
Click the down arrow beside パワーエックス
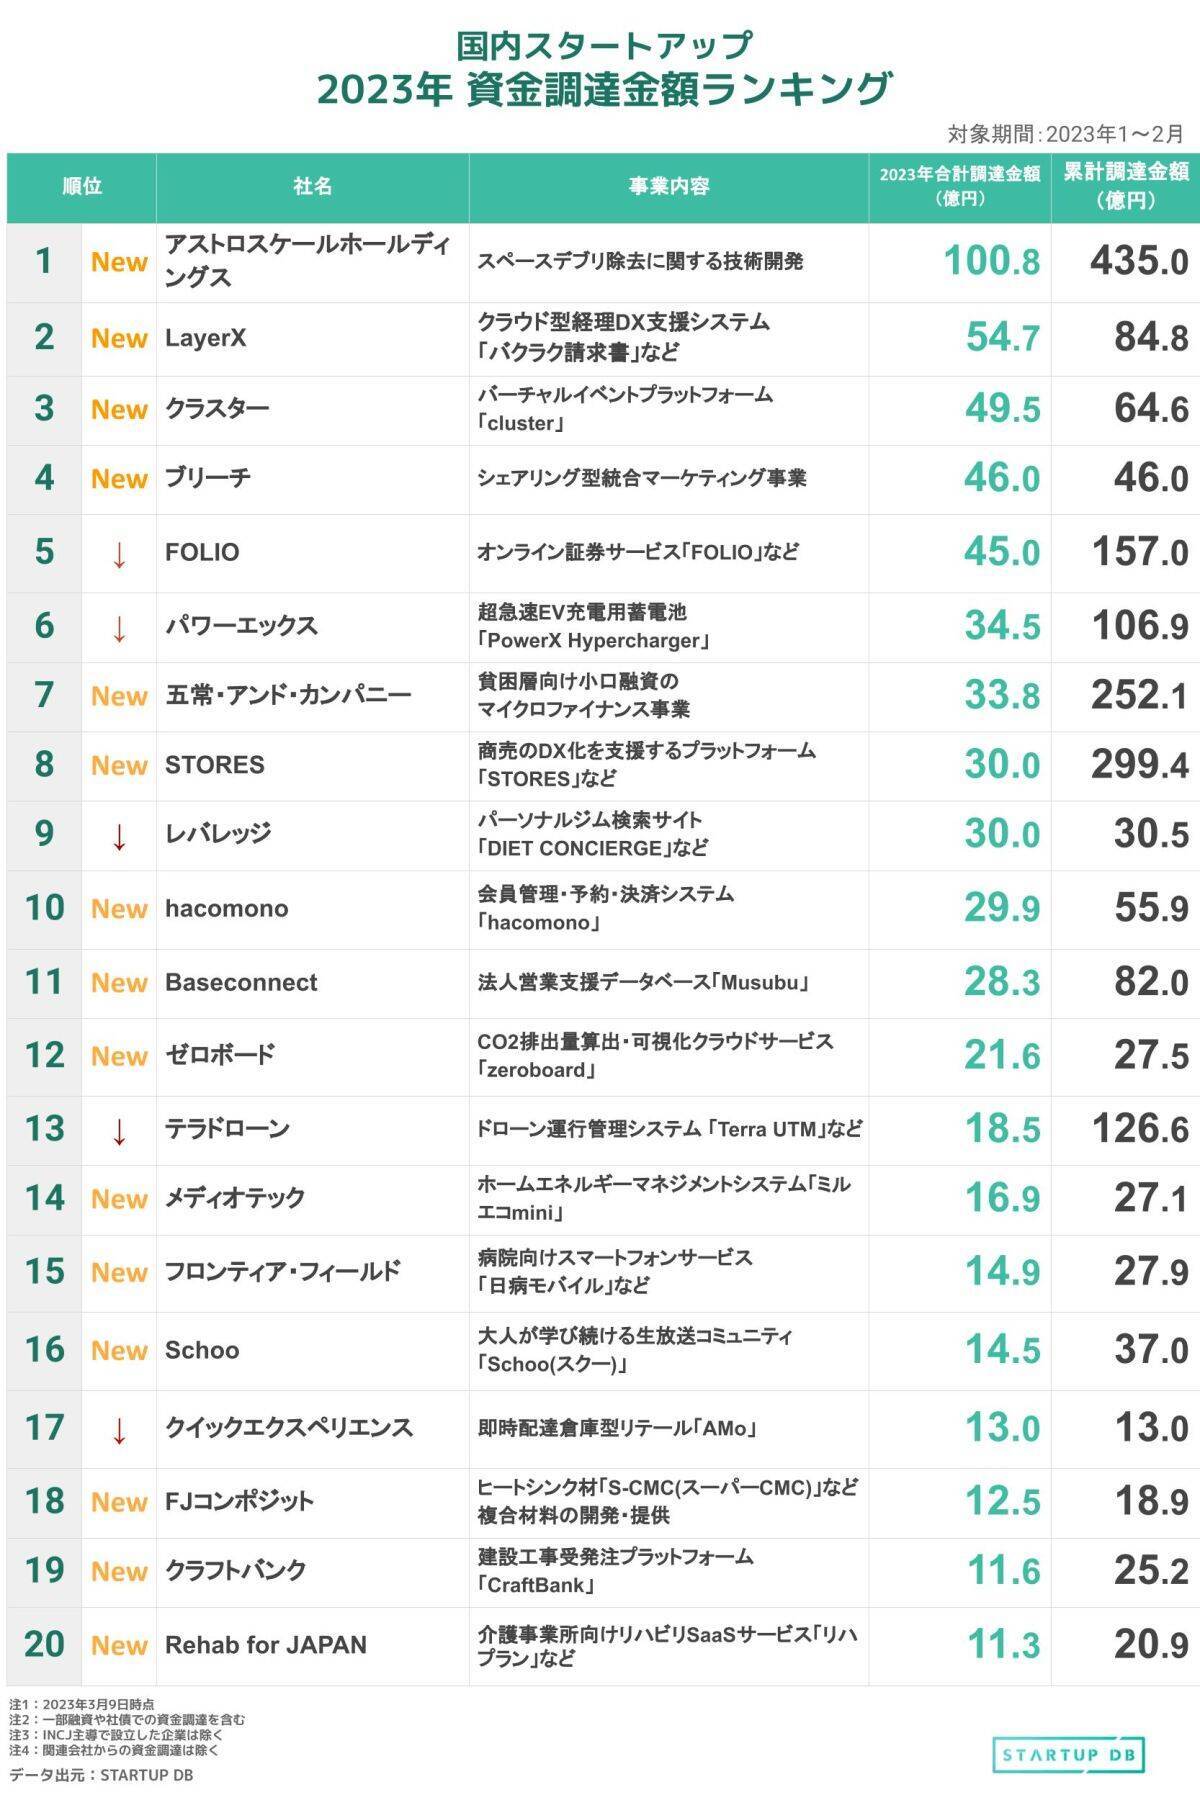119,629
